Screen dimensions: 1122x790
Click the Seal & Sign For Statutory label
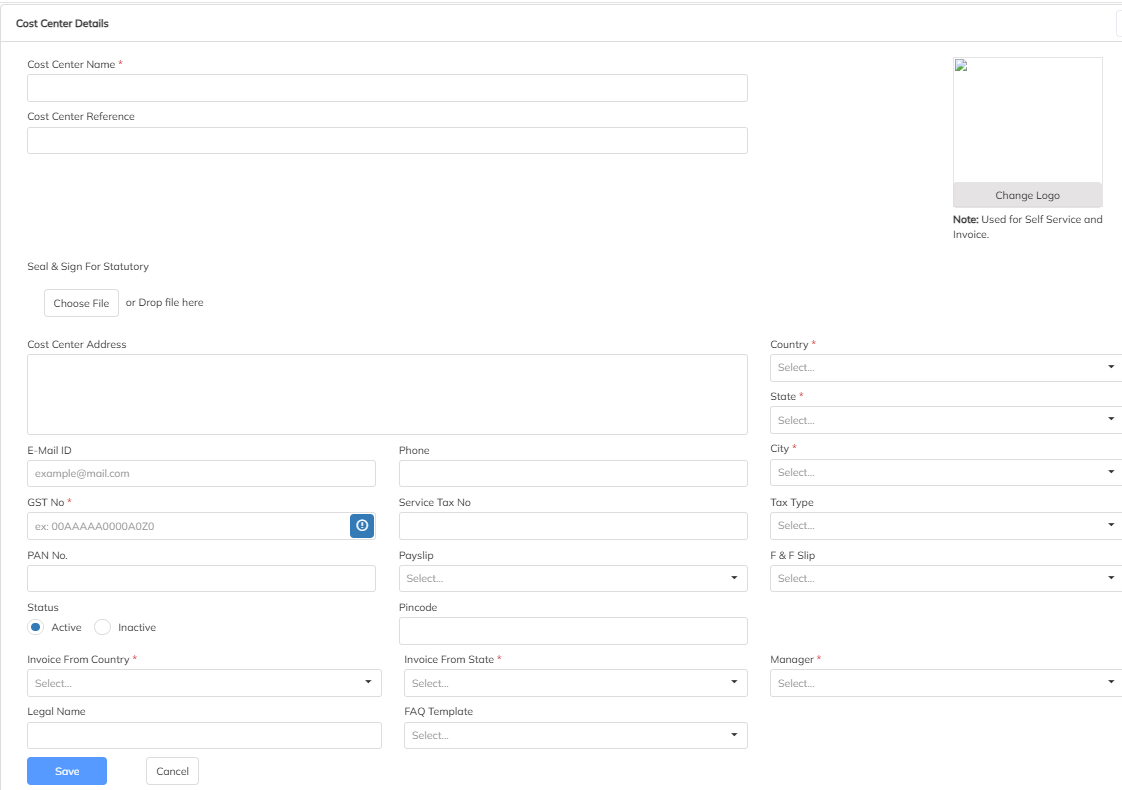click(88, 266)
